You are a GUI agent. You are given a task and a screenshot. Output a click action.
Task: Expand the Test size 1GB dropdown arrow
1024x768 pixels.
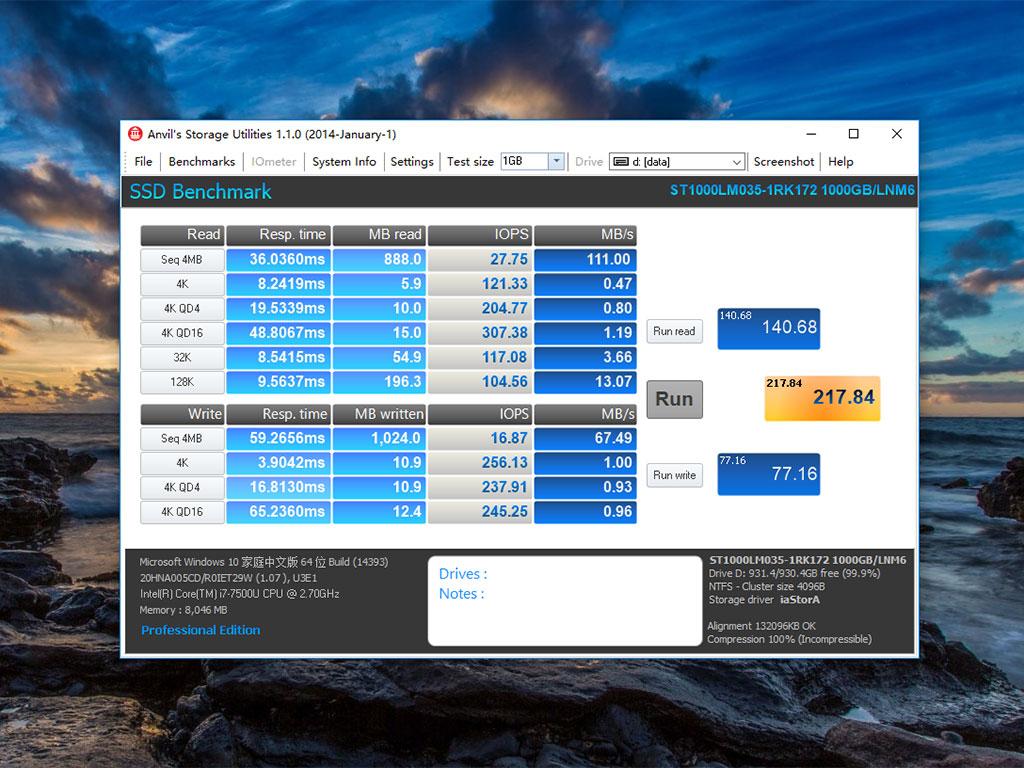tap(556, 161)
